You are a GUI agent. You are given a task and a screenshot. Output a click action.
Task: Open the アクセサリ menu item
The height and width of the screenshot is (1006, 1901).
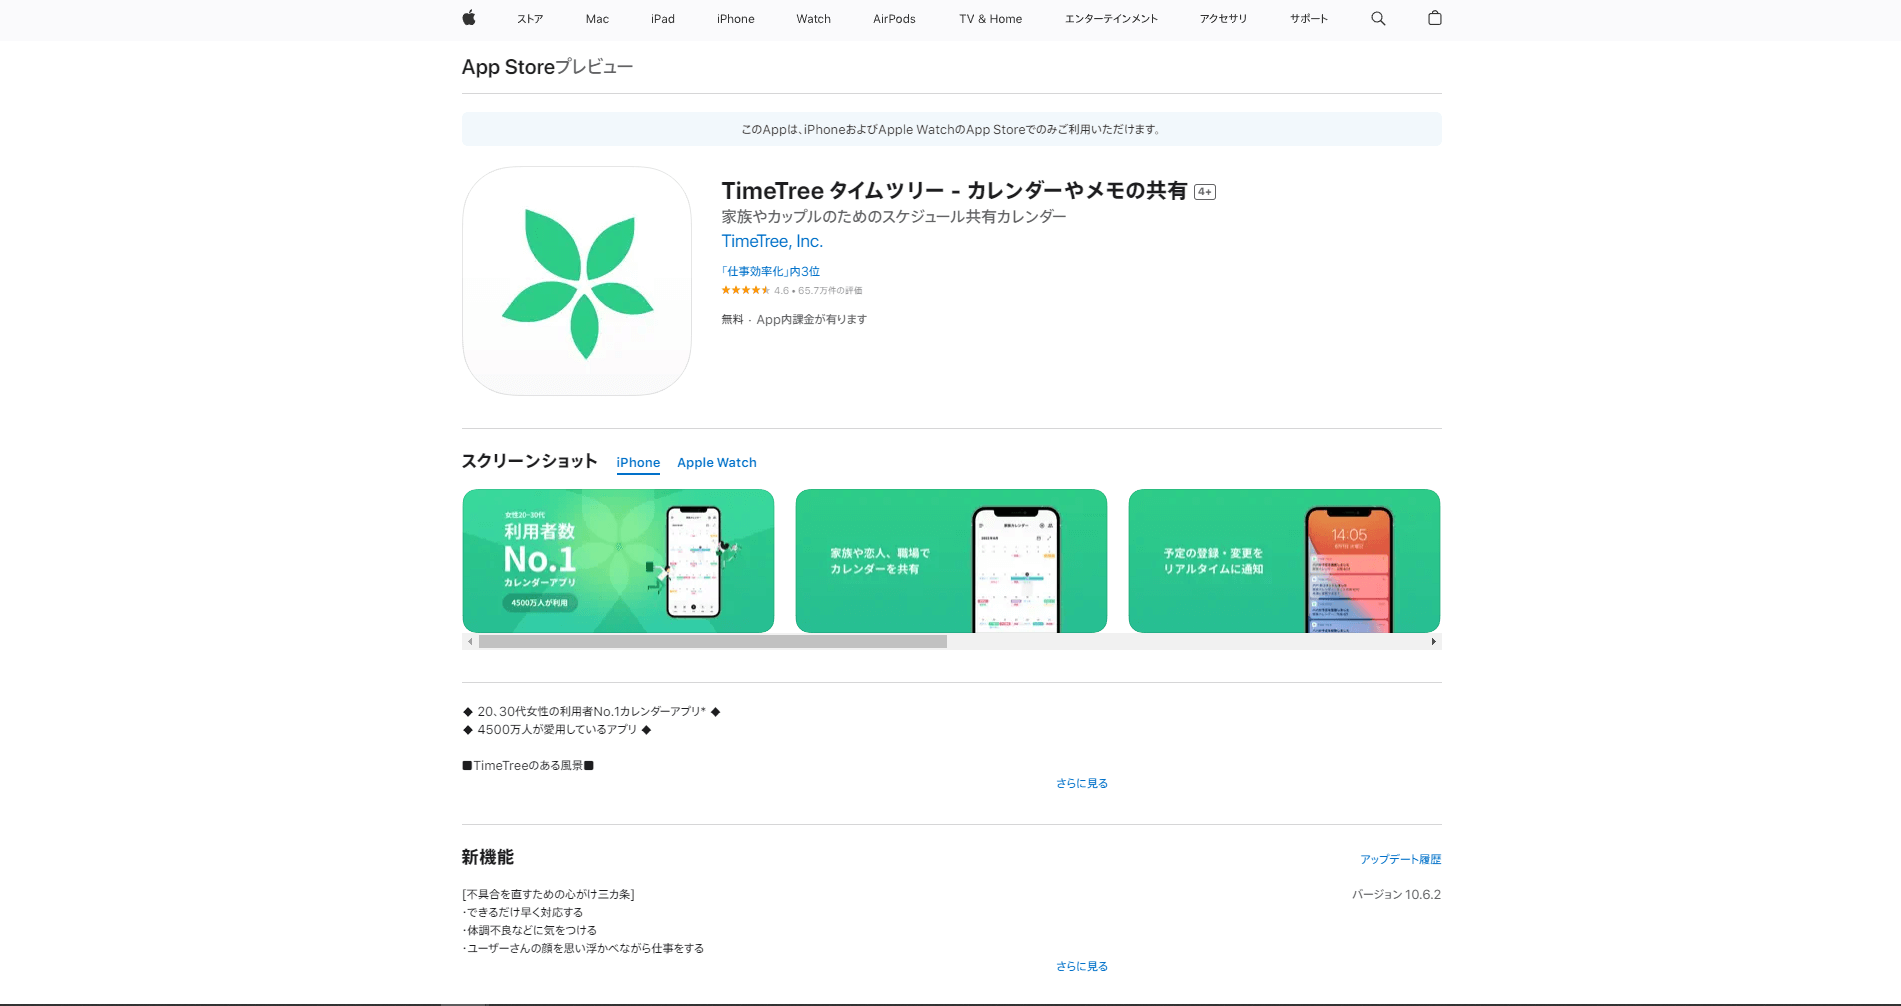(x=1224, y=19)
